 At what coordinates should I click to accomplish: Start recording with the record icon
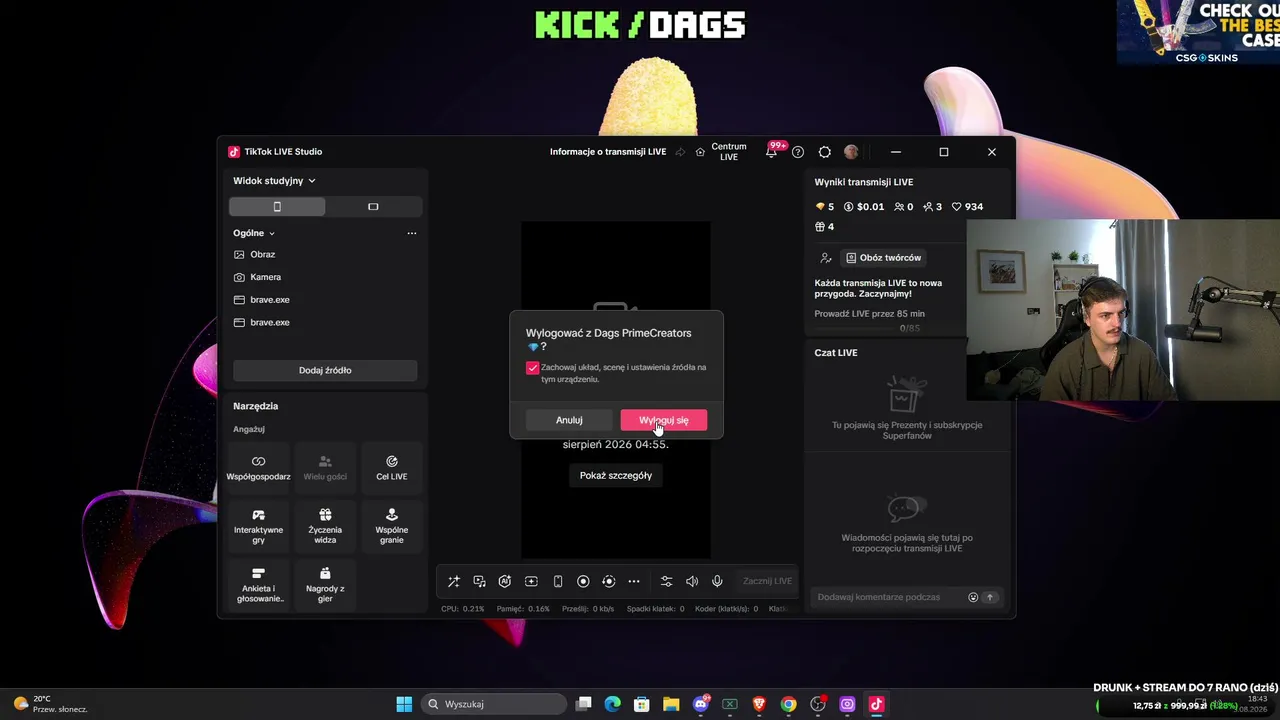click(583, 581)
